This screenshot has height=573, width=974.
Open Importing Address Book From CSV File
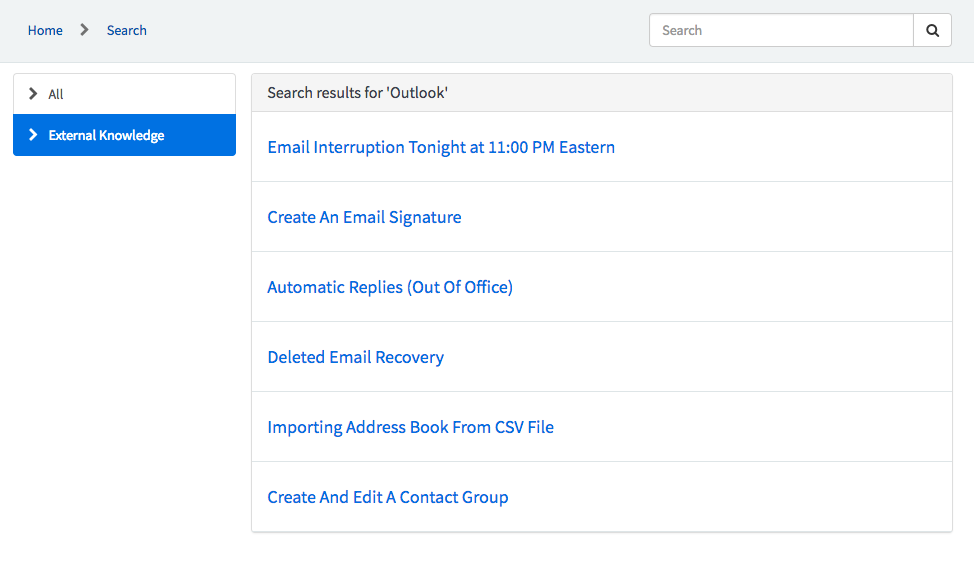[x=411, y=428]
